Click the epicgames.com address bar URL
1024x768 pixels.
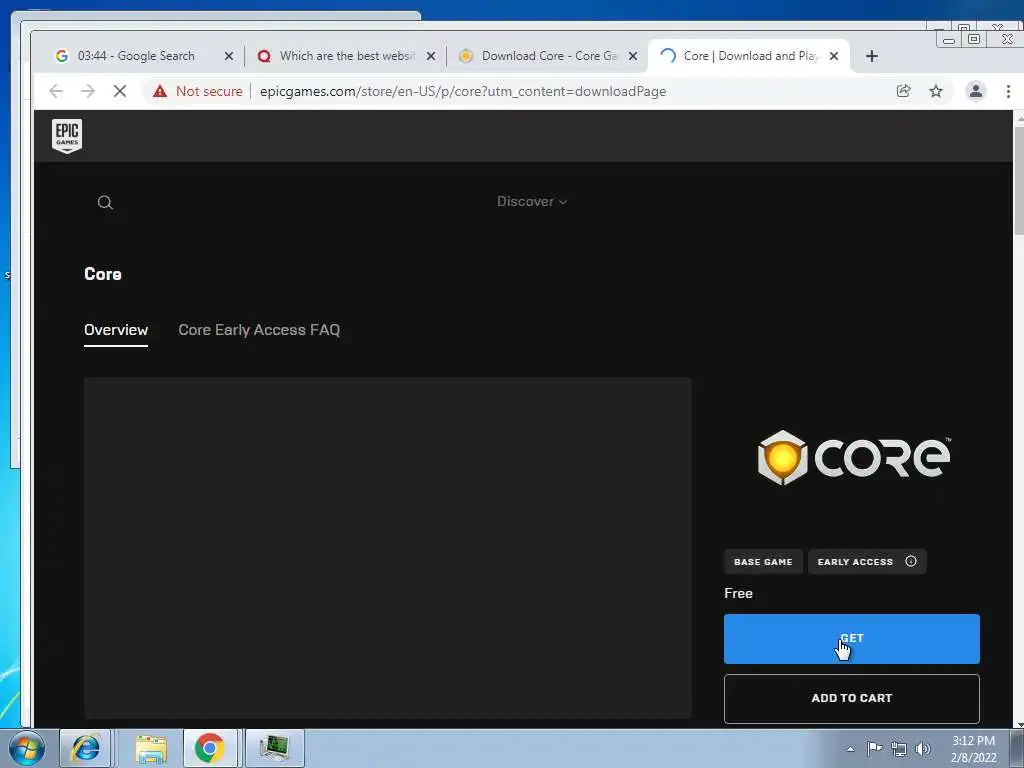pyautogui.click(x=463, y=91)
